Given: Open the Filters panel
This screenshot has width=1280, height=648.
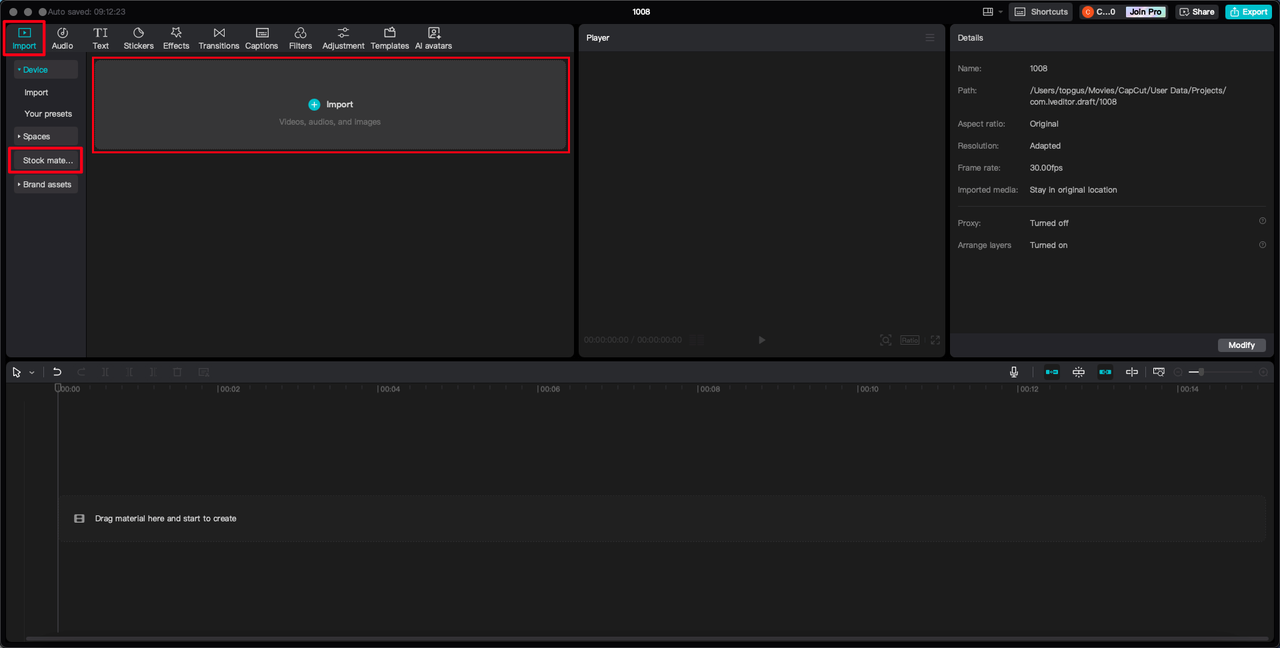Looking at the screenshot, I should (x=300, y=39).
